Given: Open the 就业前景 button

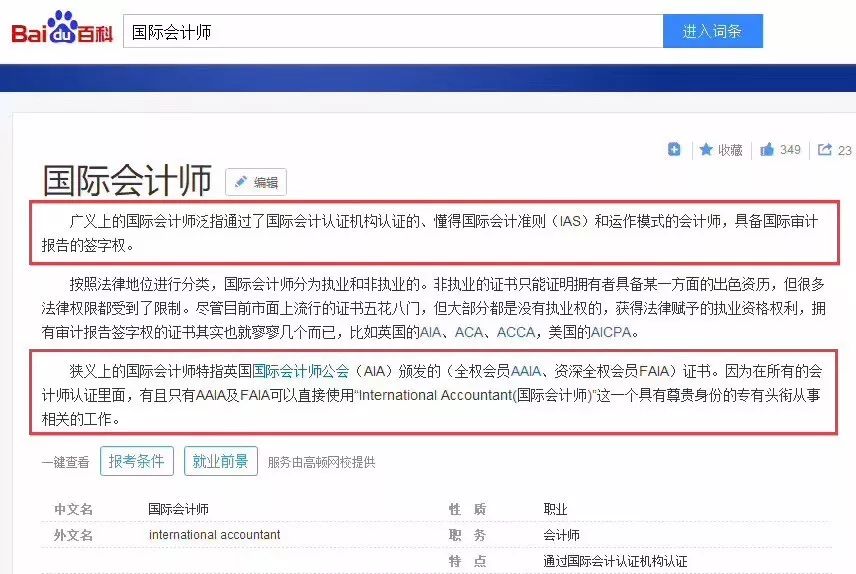Looking at the screenshot, I should [221, 461].
